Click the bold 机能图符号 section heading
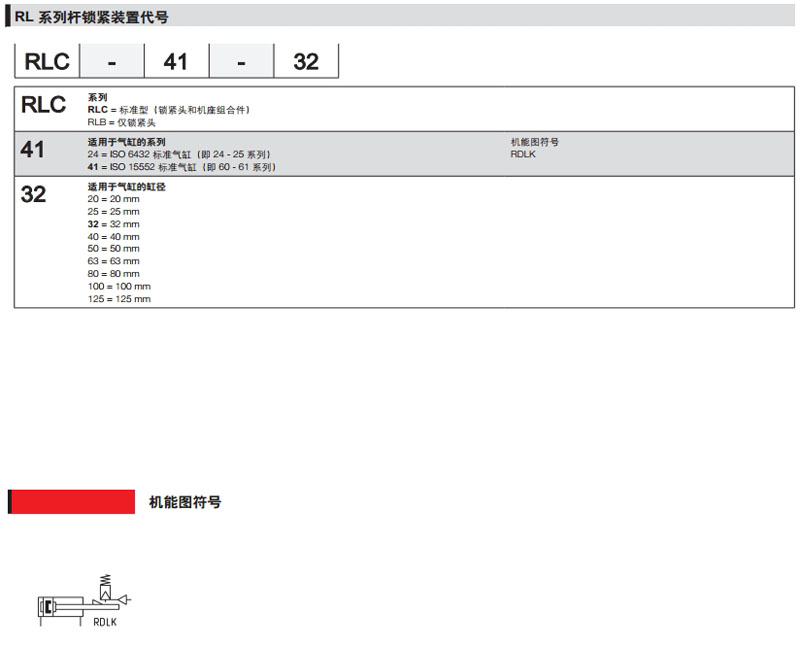 (x=185, y=502)
